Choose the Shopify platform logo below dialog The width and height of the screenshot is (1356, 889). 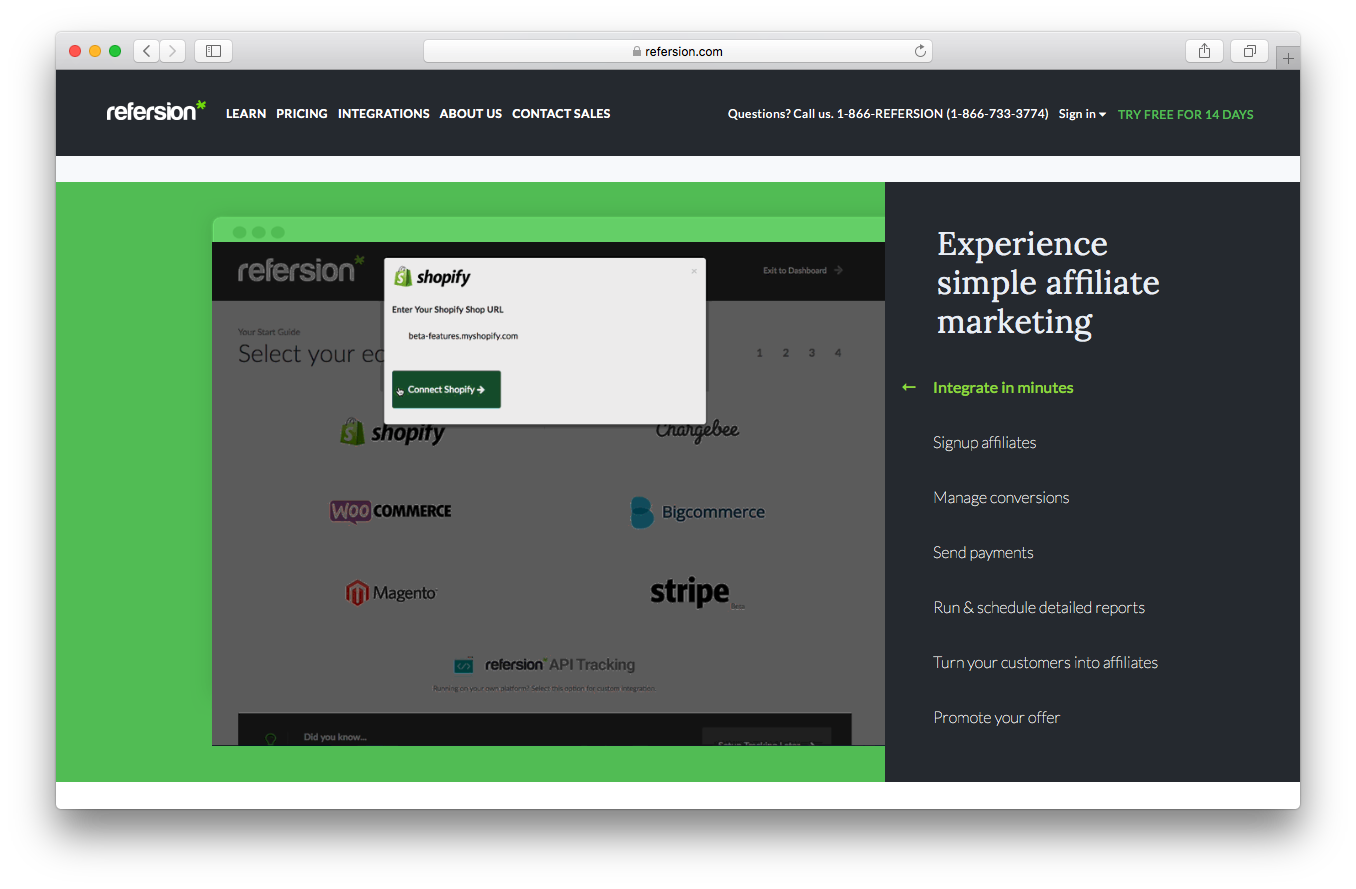coord(392,431)
